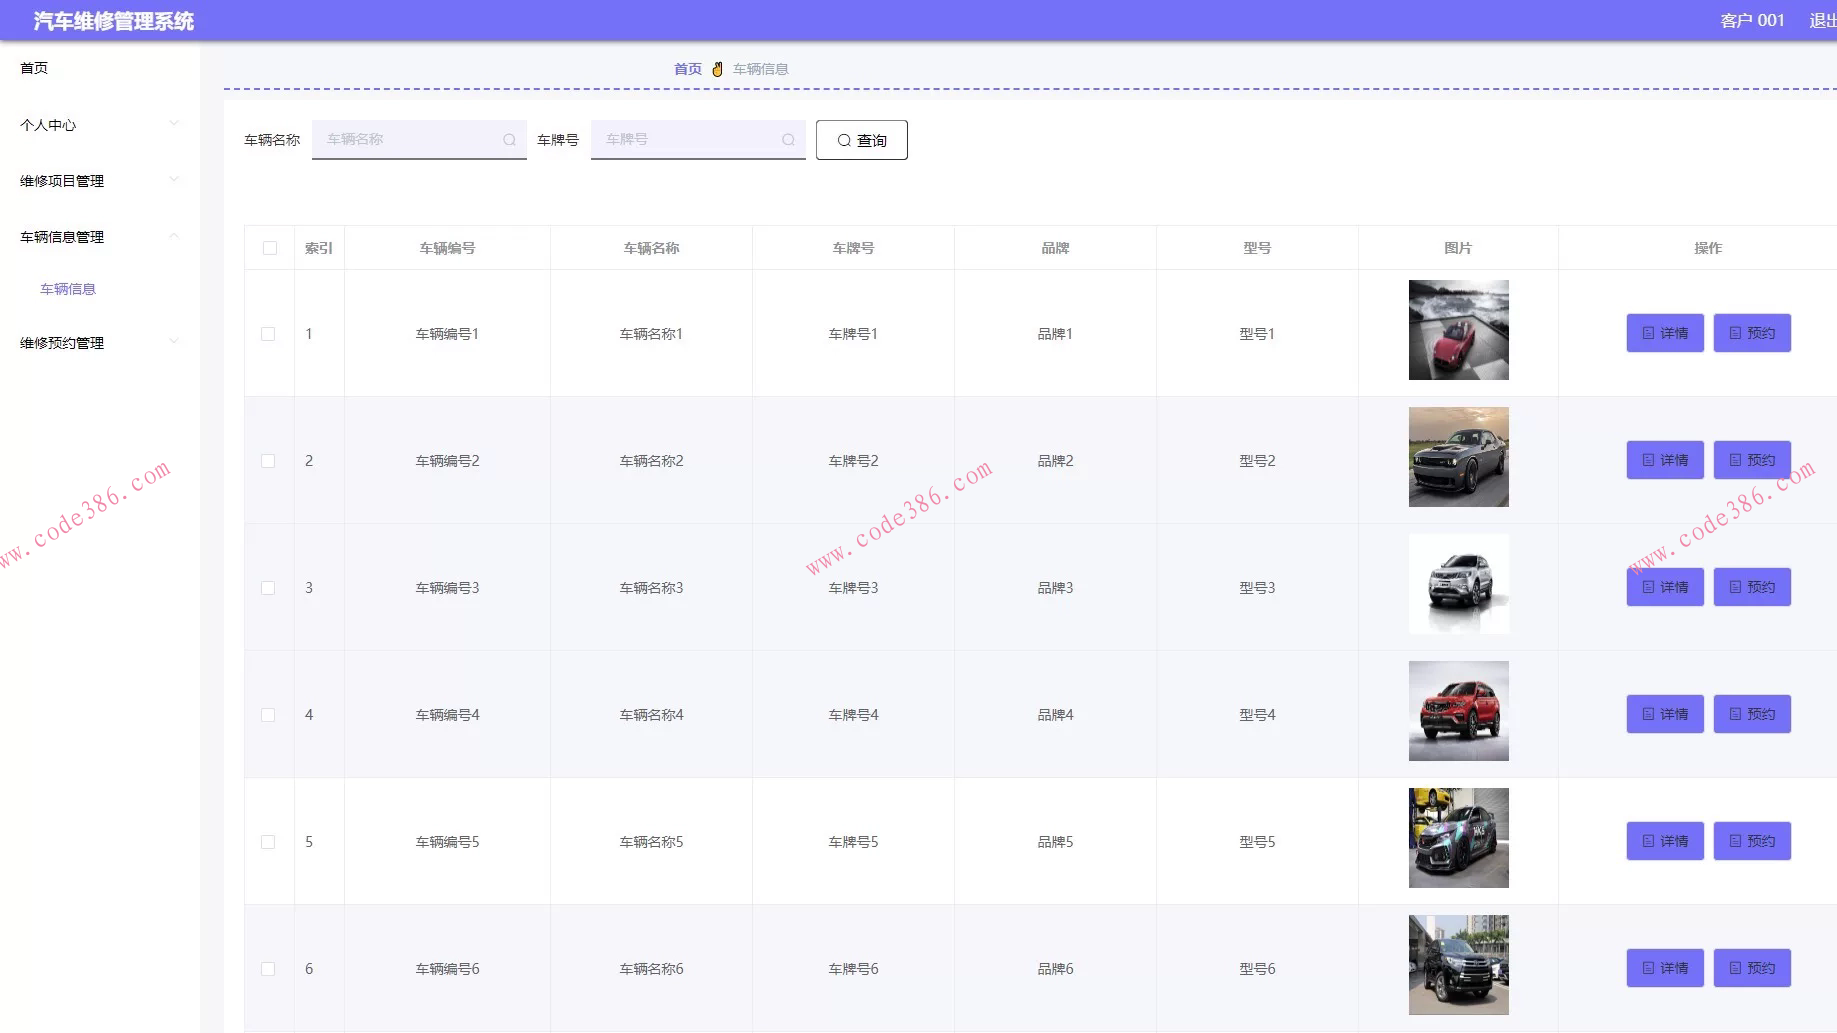
Task: Click the 查询 search button
Action: 861,140
